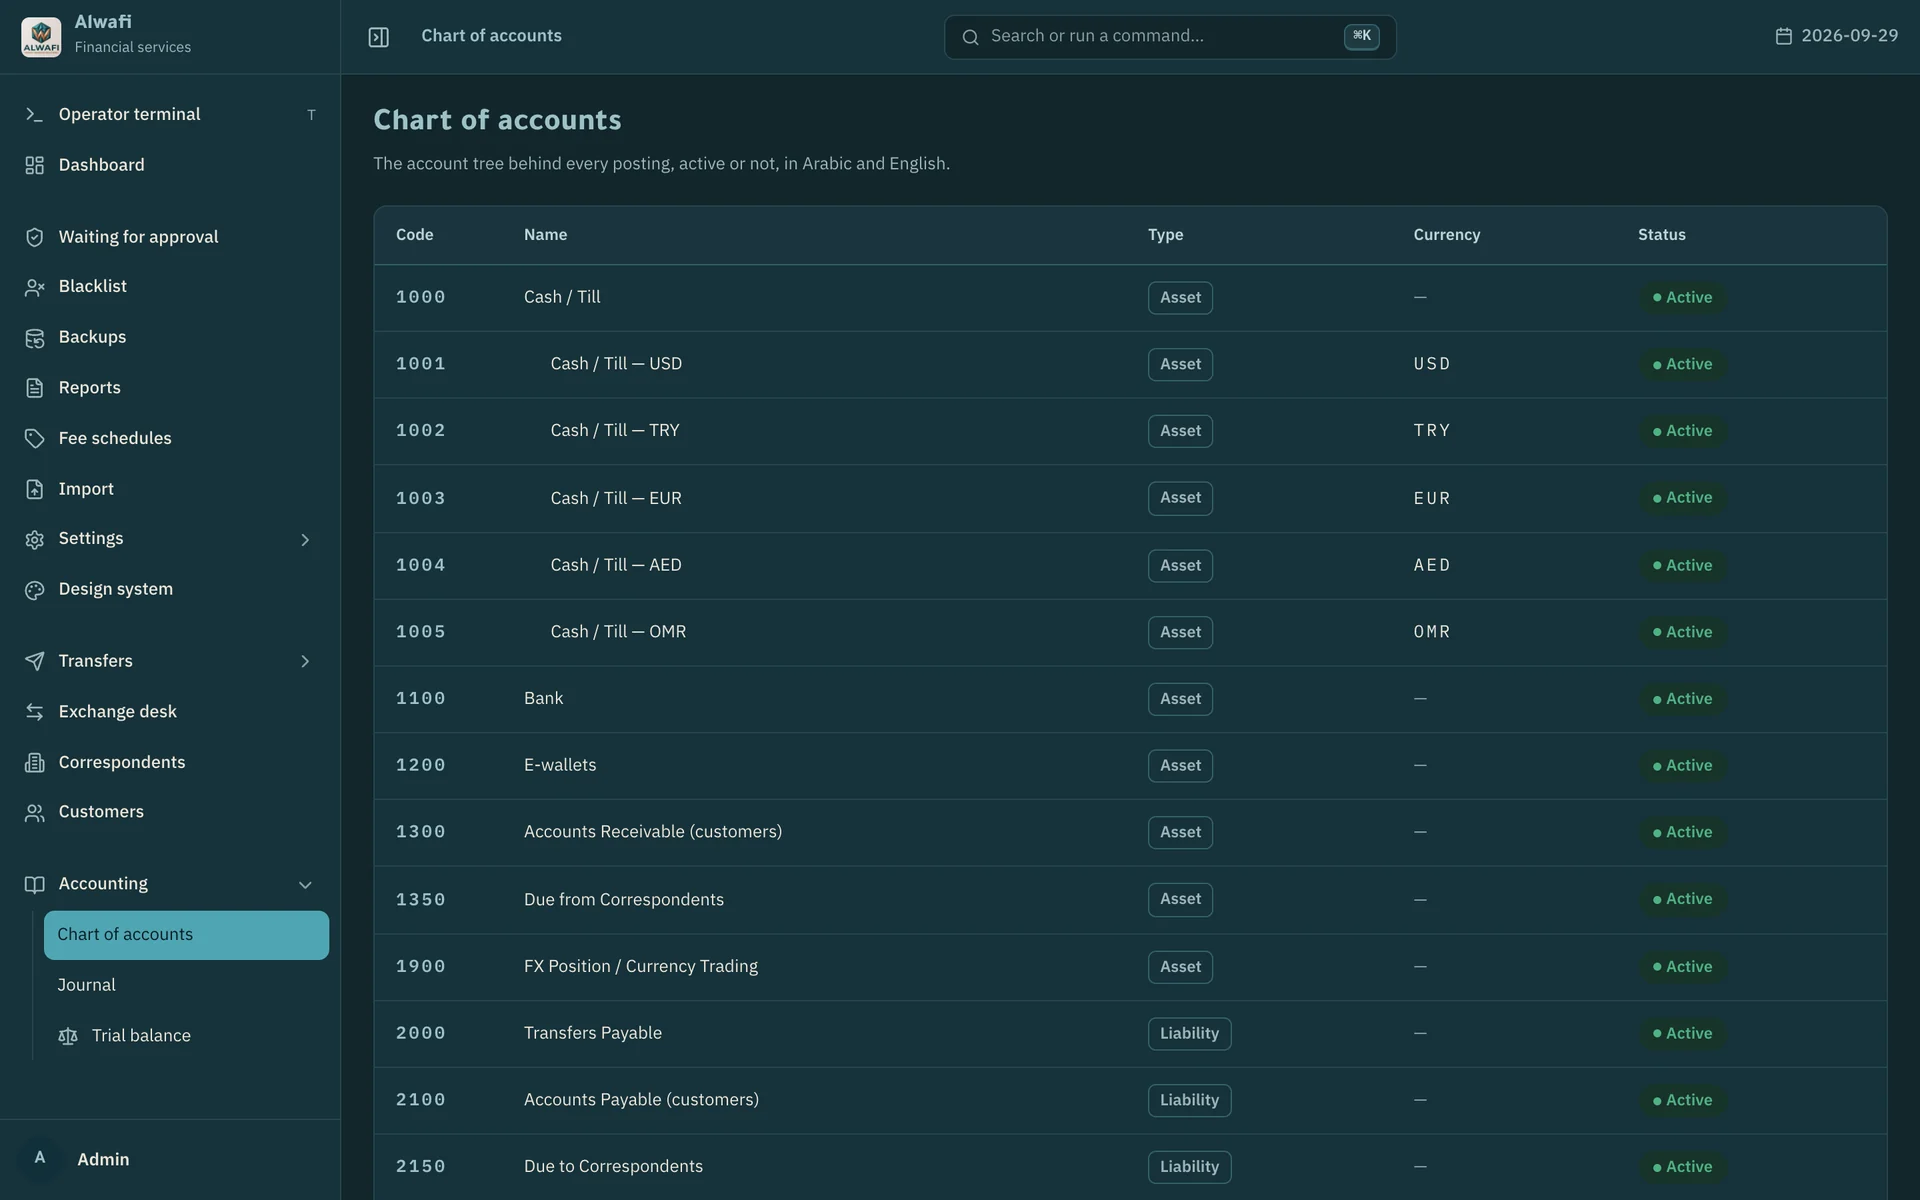Click the Trial balance scale icon
The height and width of the screenshot is (1200, 1920).
pos(68,1036)
